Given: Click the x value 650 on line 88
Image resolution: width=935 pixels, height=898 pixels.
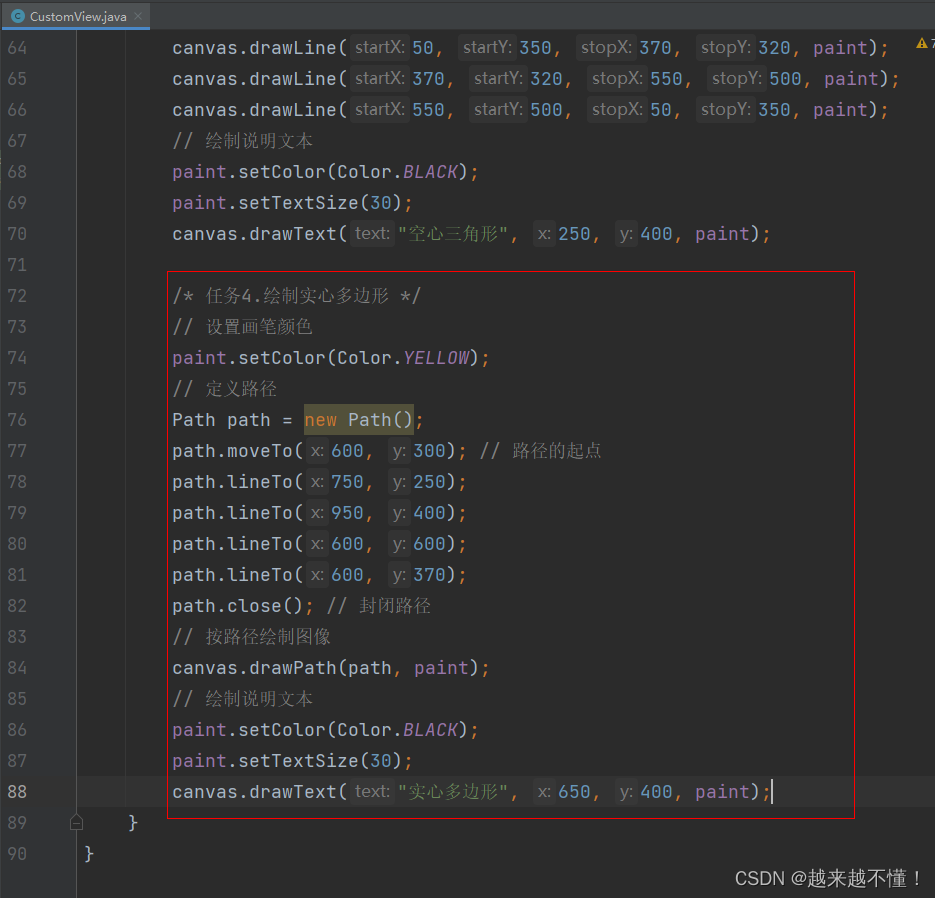Looking at the screenshot, I should click(574, 792).
